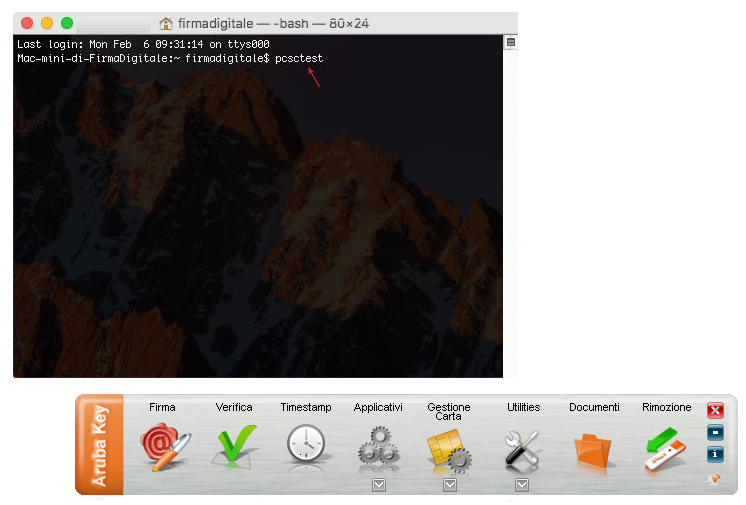Viewport: 746px width, 505px height.
Task: Click the Utilities label
Action: (x=523, y=407)
